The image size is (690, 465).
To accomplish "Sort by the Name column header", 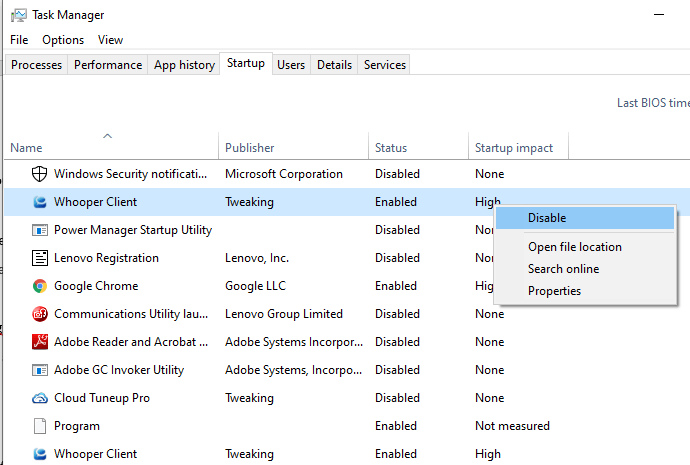I will 112,146.
